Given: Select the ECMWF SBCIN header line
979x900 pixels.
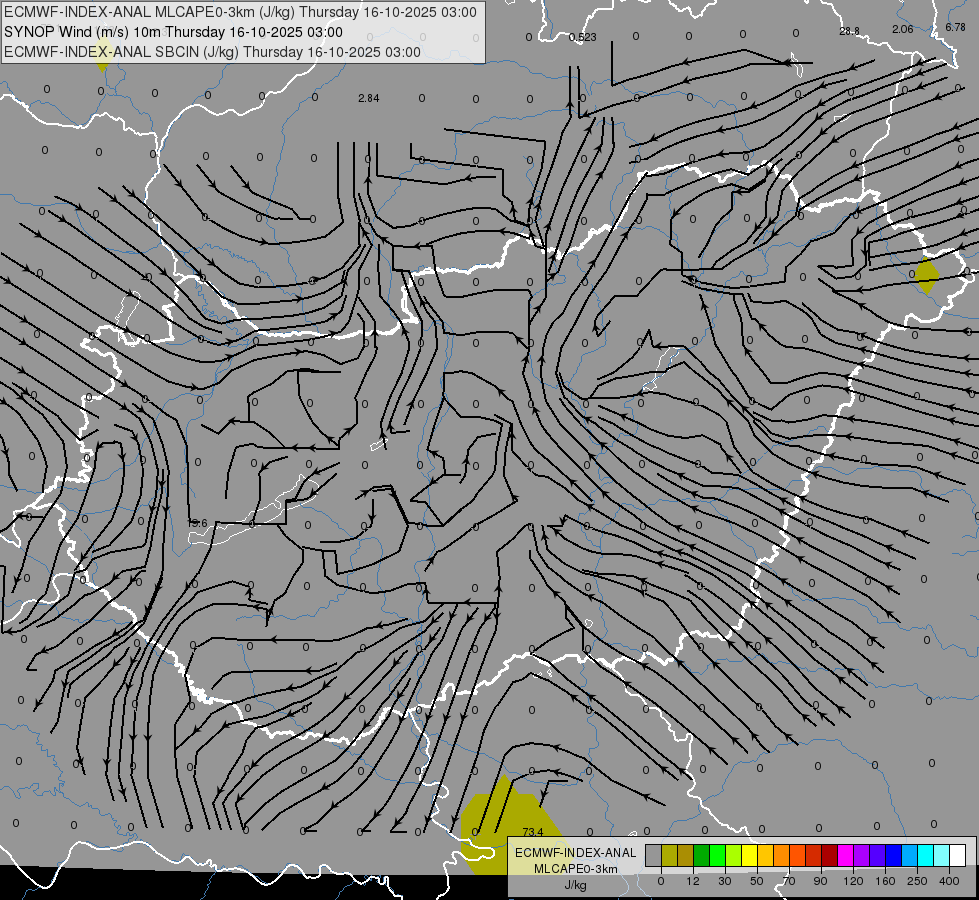Looking at the screenshot, I should [212, 52].
